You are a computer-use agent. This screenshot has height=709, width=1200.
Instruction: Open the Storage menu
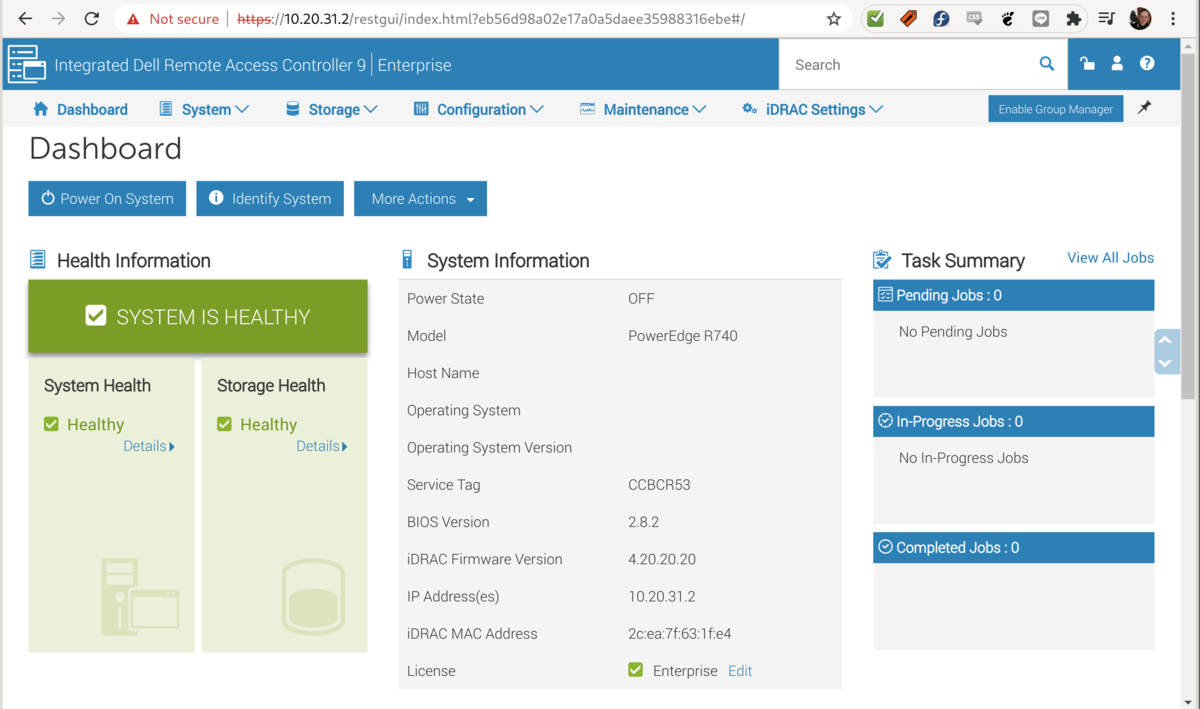pyautogui.click(x=332, y=109)
